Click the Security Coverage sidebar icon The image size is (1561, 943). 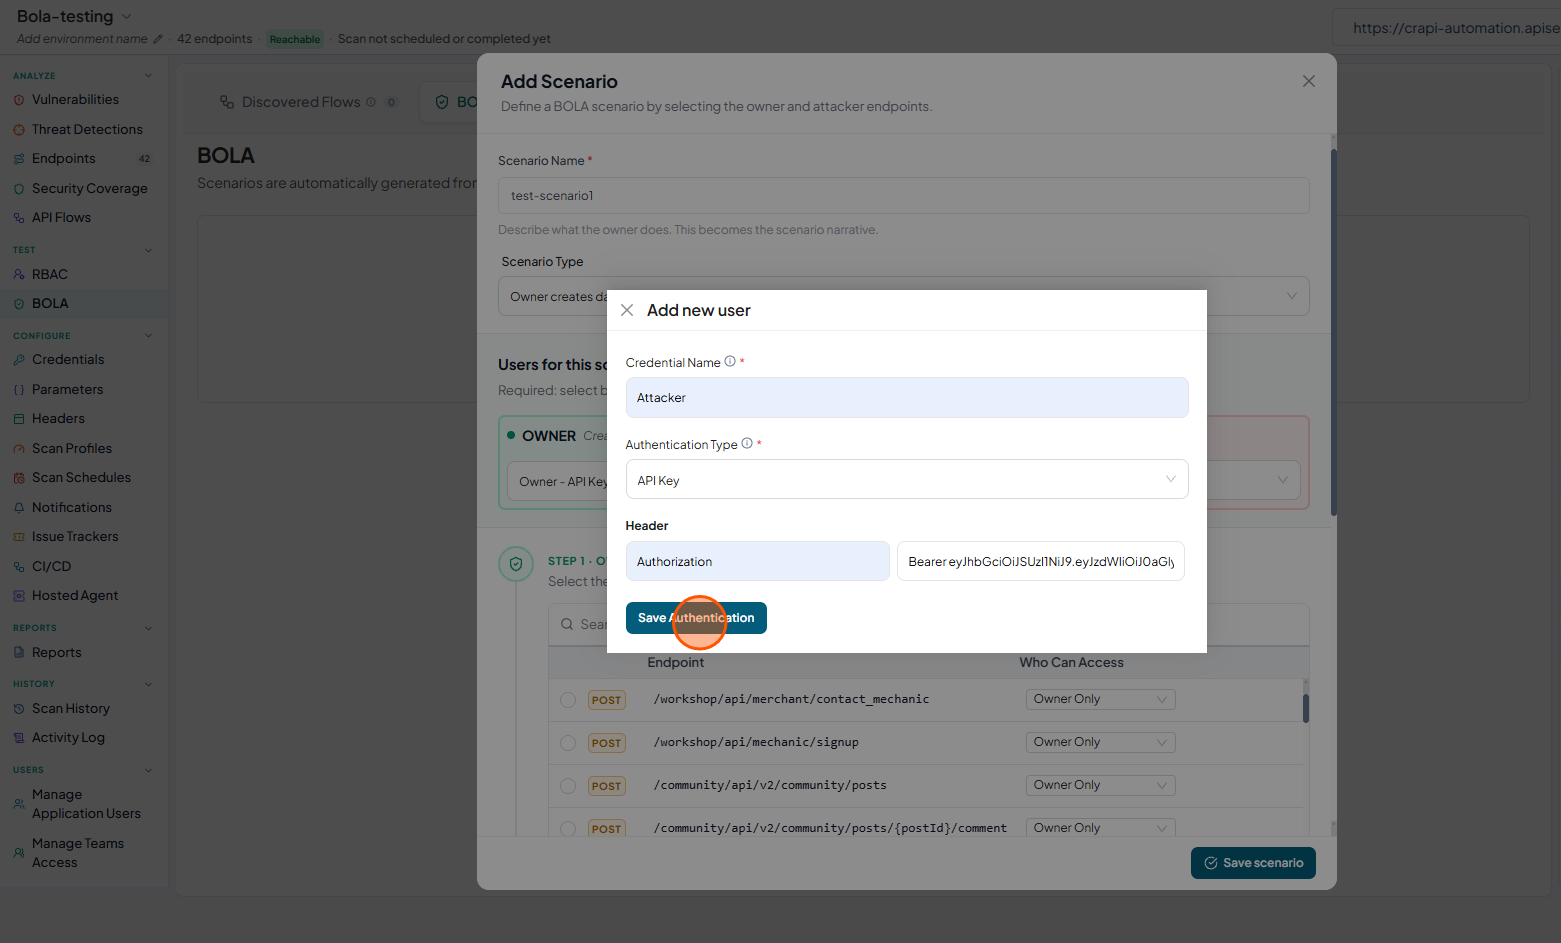pos(19,189)
